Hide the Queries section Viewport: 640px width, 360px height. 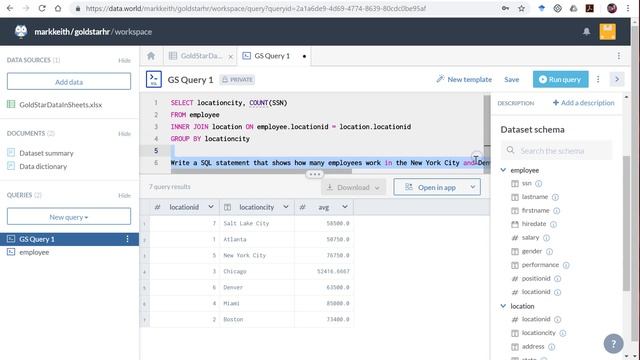click(124, 196)
